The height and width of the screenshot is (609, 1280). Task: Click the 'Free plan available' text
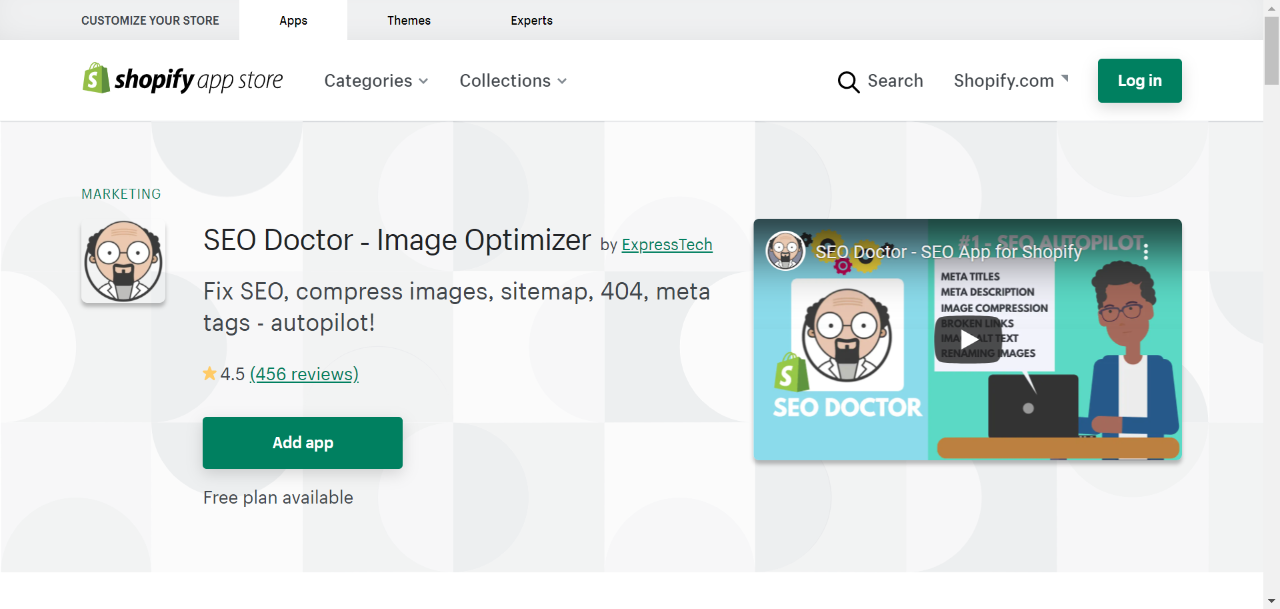[x=278, y=497]
